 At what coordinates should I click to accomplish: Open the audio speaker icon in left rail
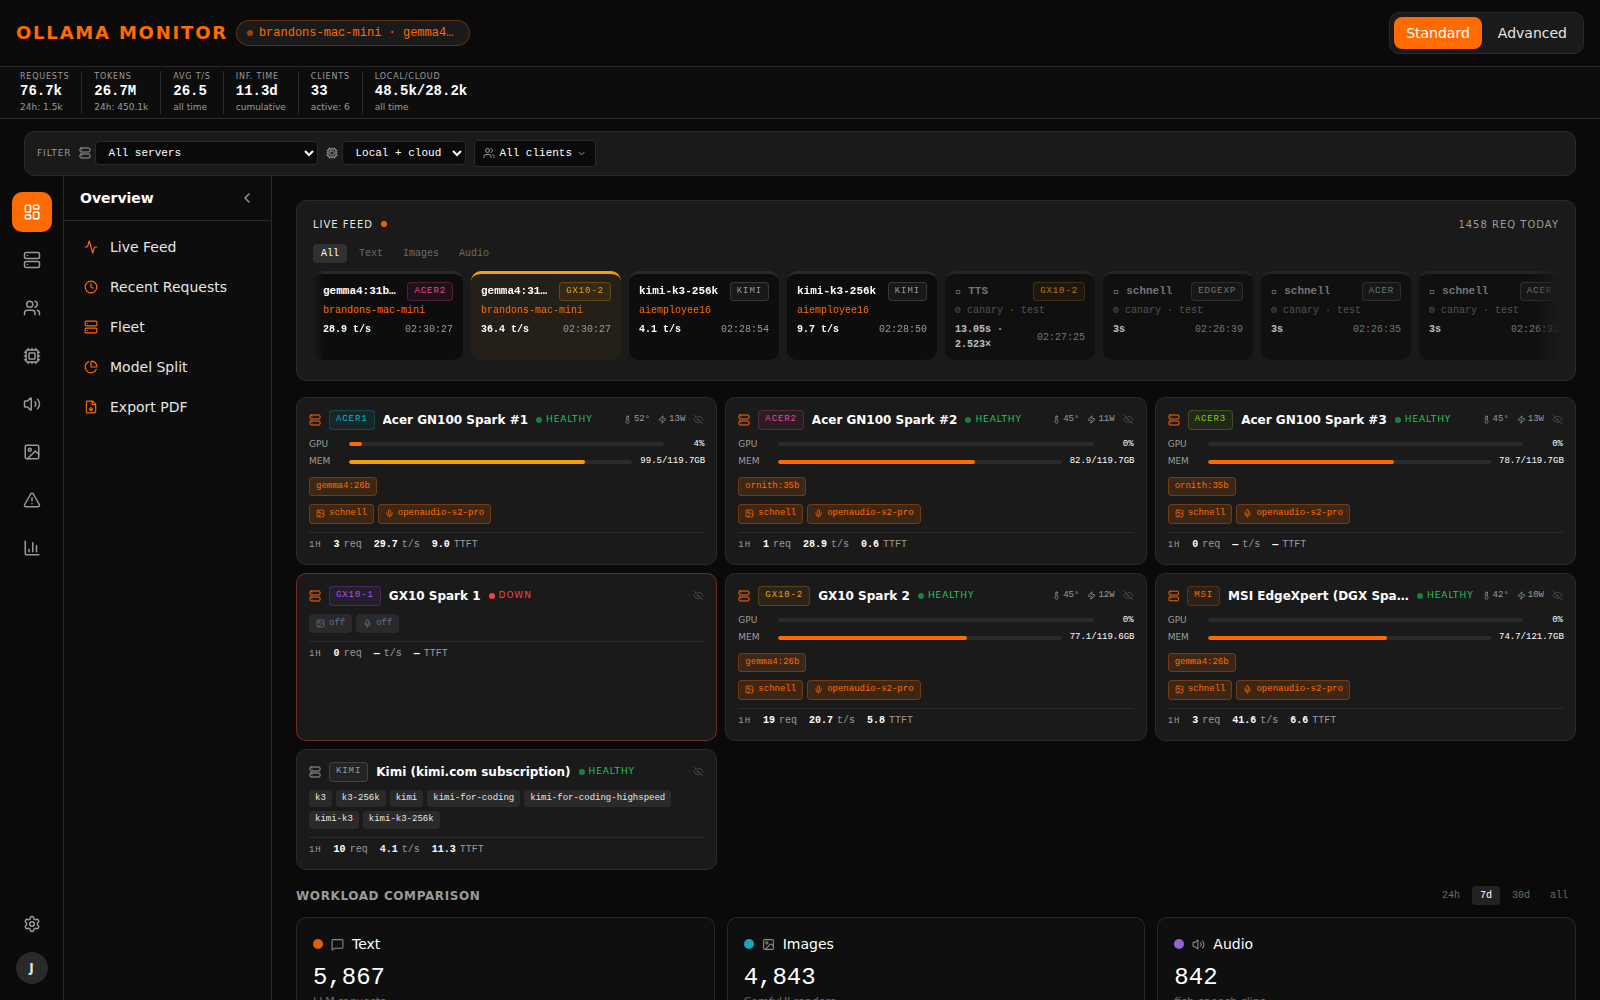point(32,404)
